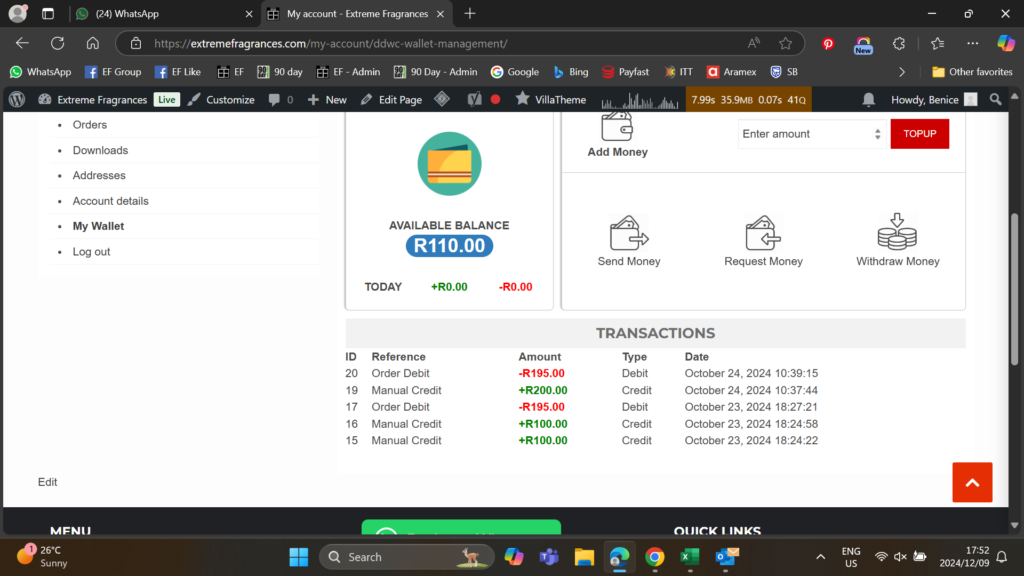Open the admin bar search magnifier
Viewport: 1024px width, 576px height.
click(x=995, y=100)
